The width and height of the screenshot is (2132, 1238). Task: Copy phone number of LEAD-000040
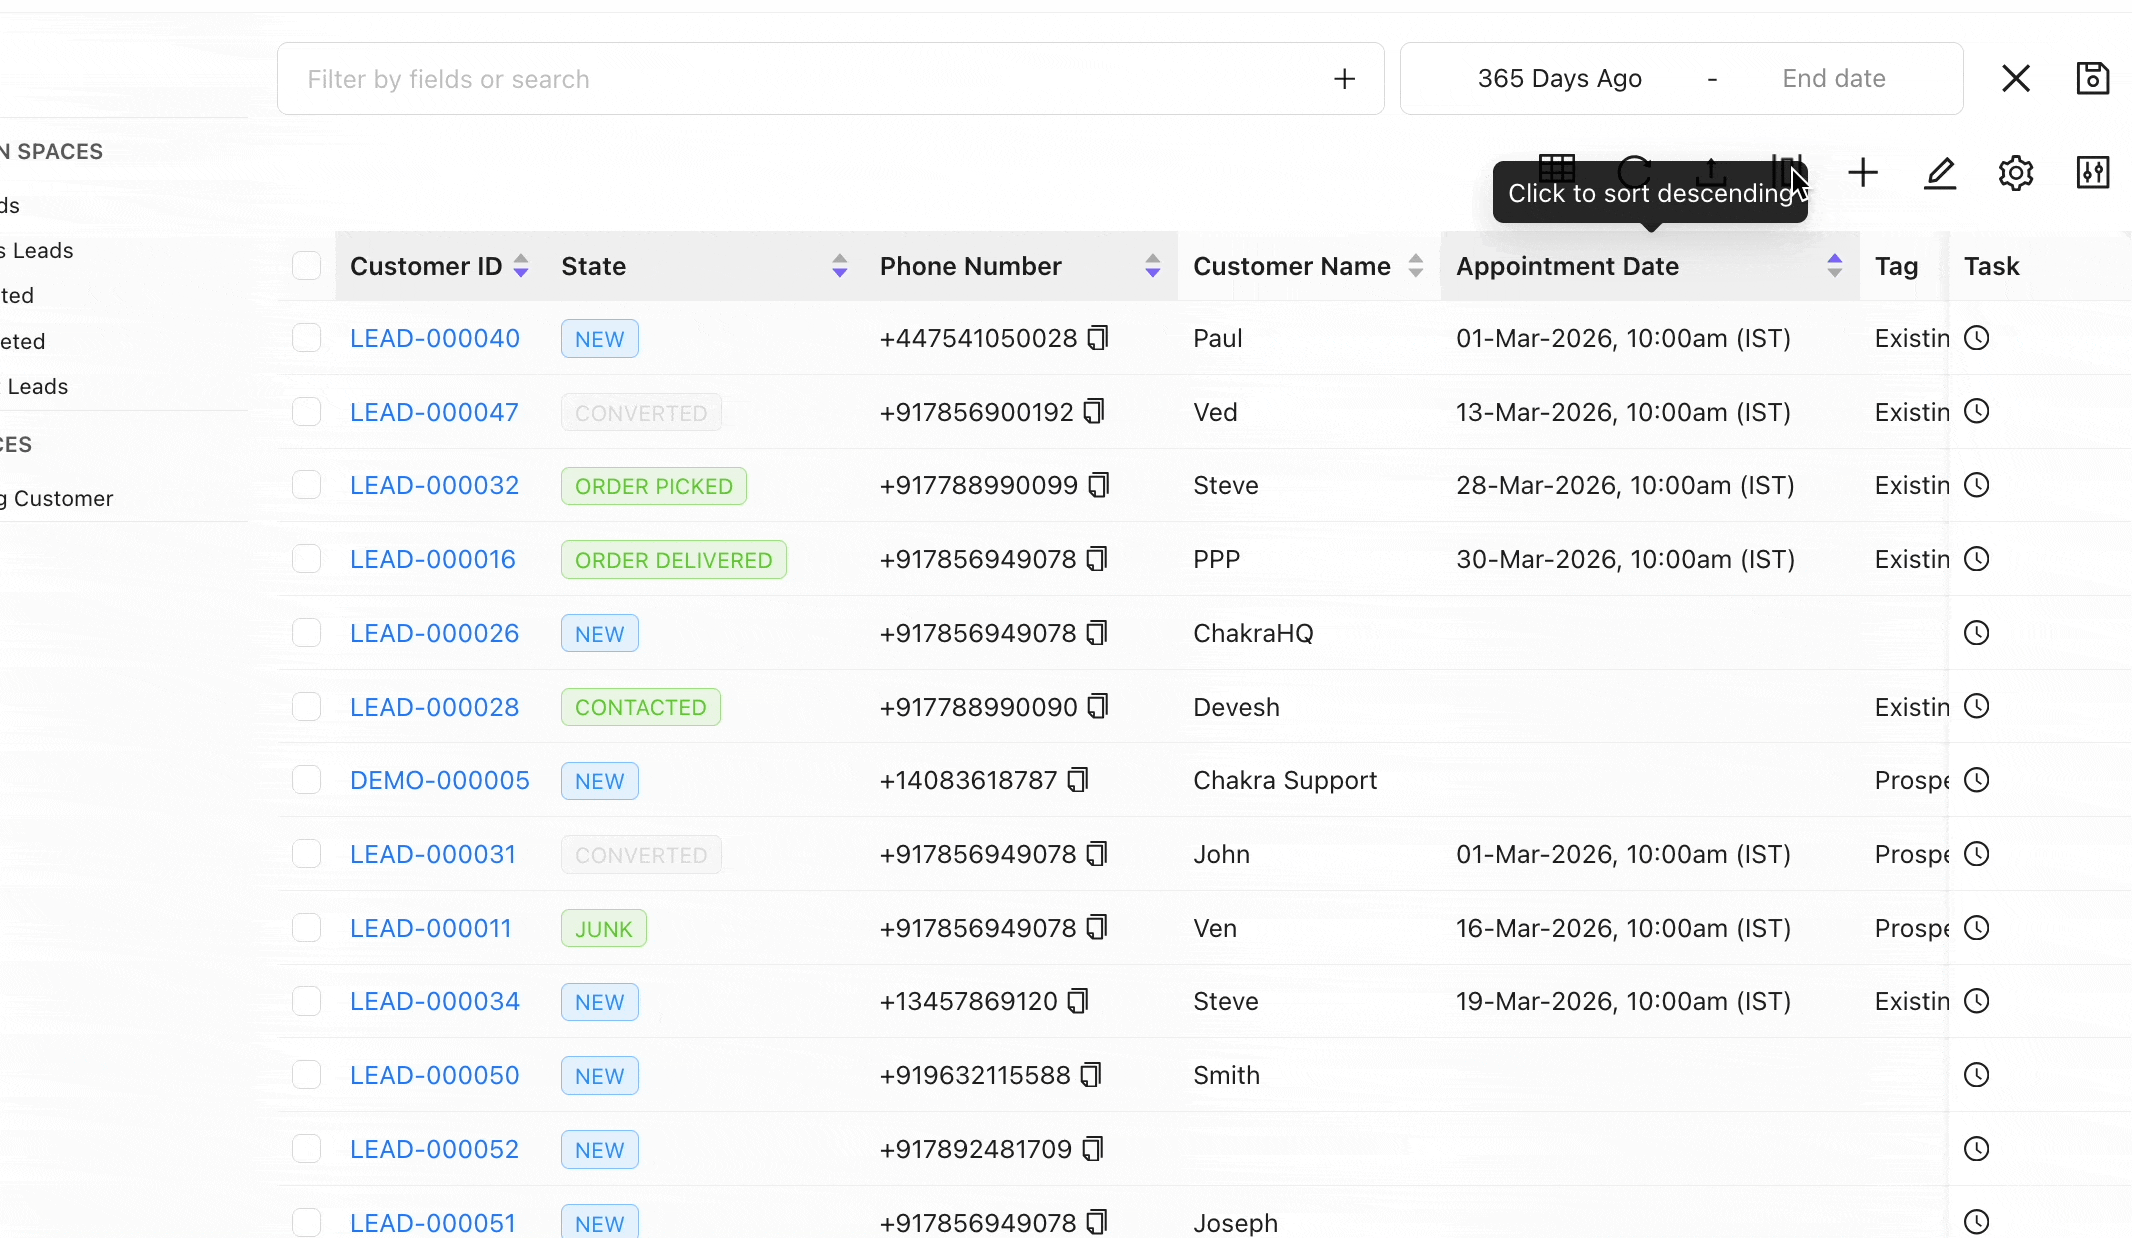tap(1098, 338)
